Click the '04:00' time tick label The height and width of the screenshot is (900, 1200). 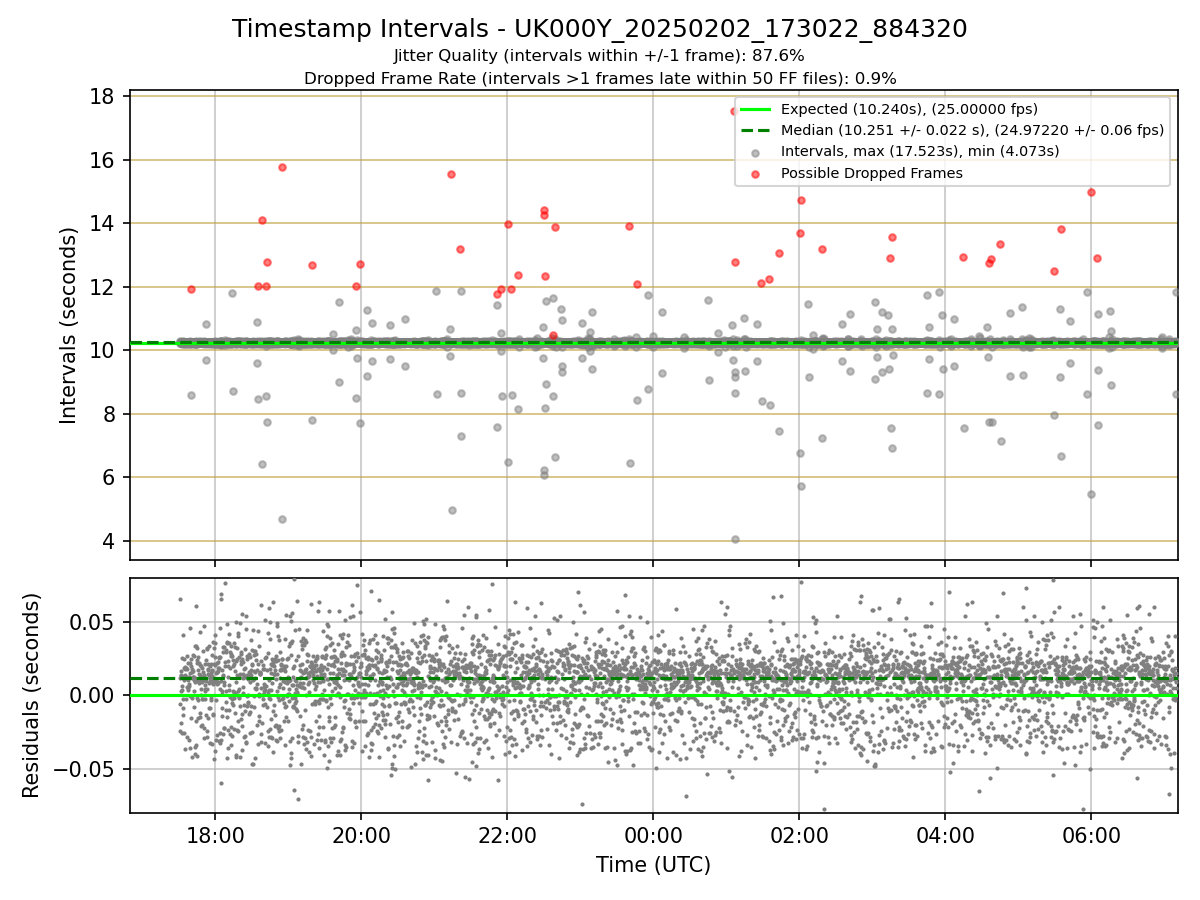(945, 834)
